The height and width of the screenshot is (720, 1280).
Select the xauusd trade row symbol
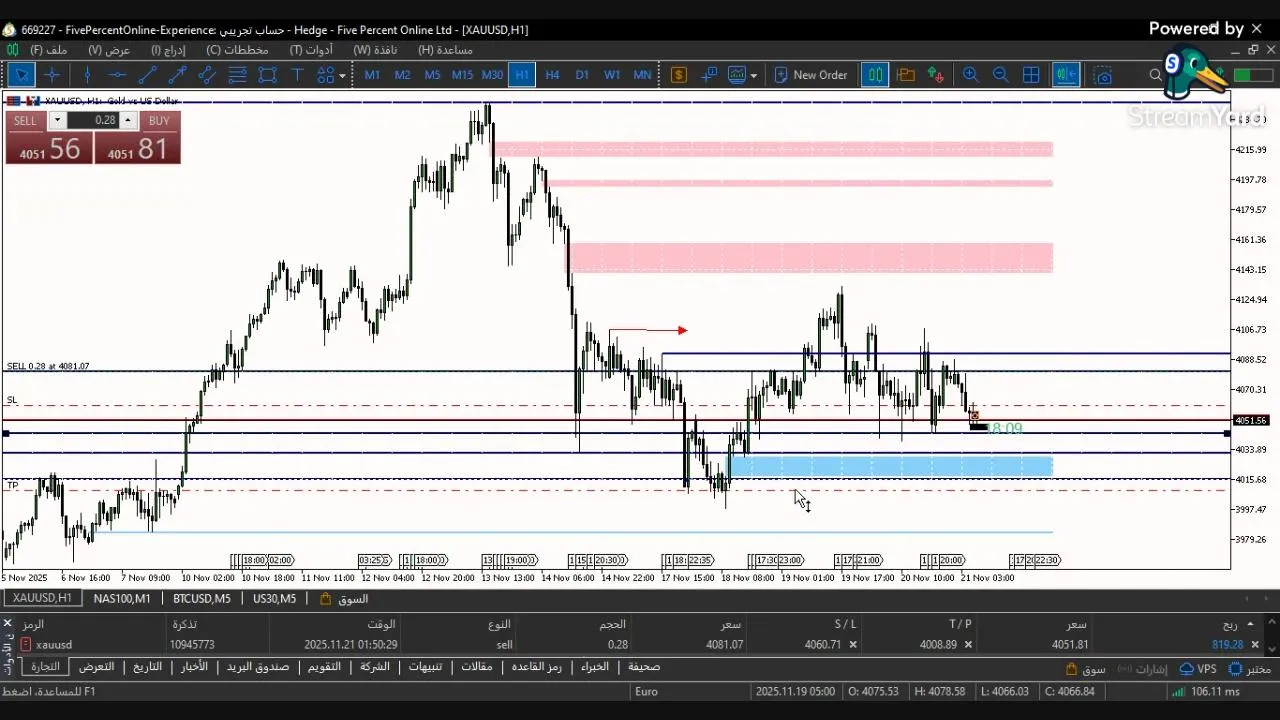[x=54, y=645]
